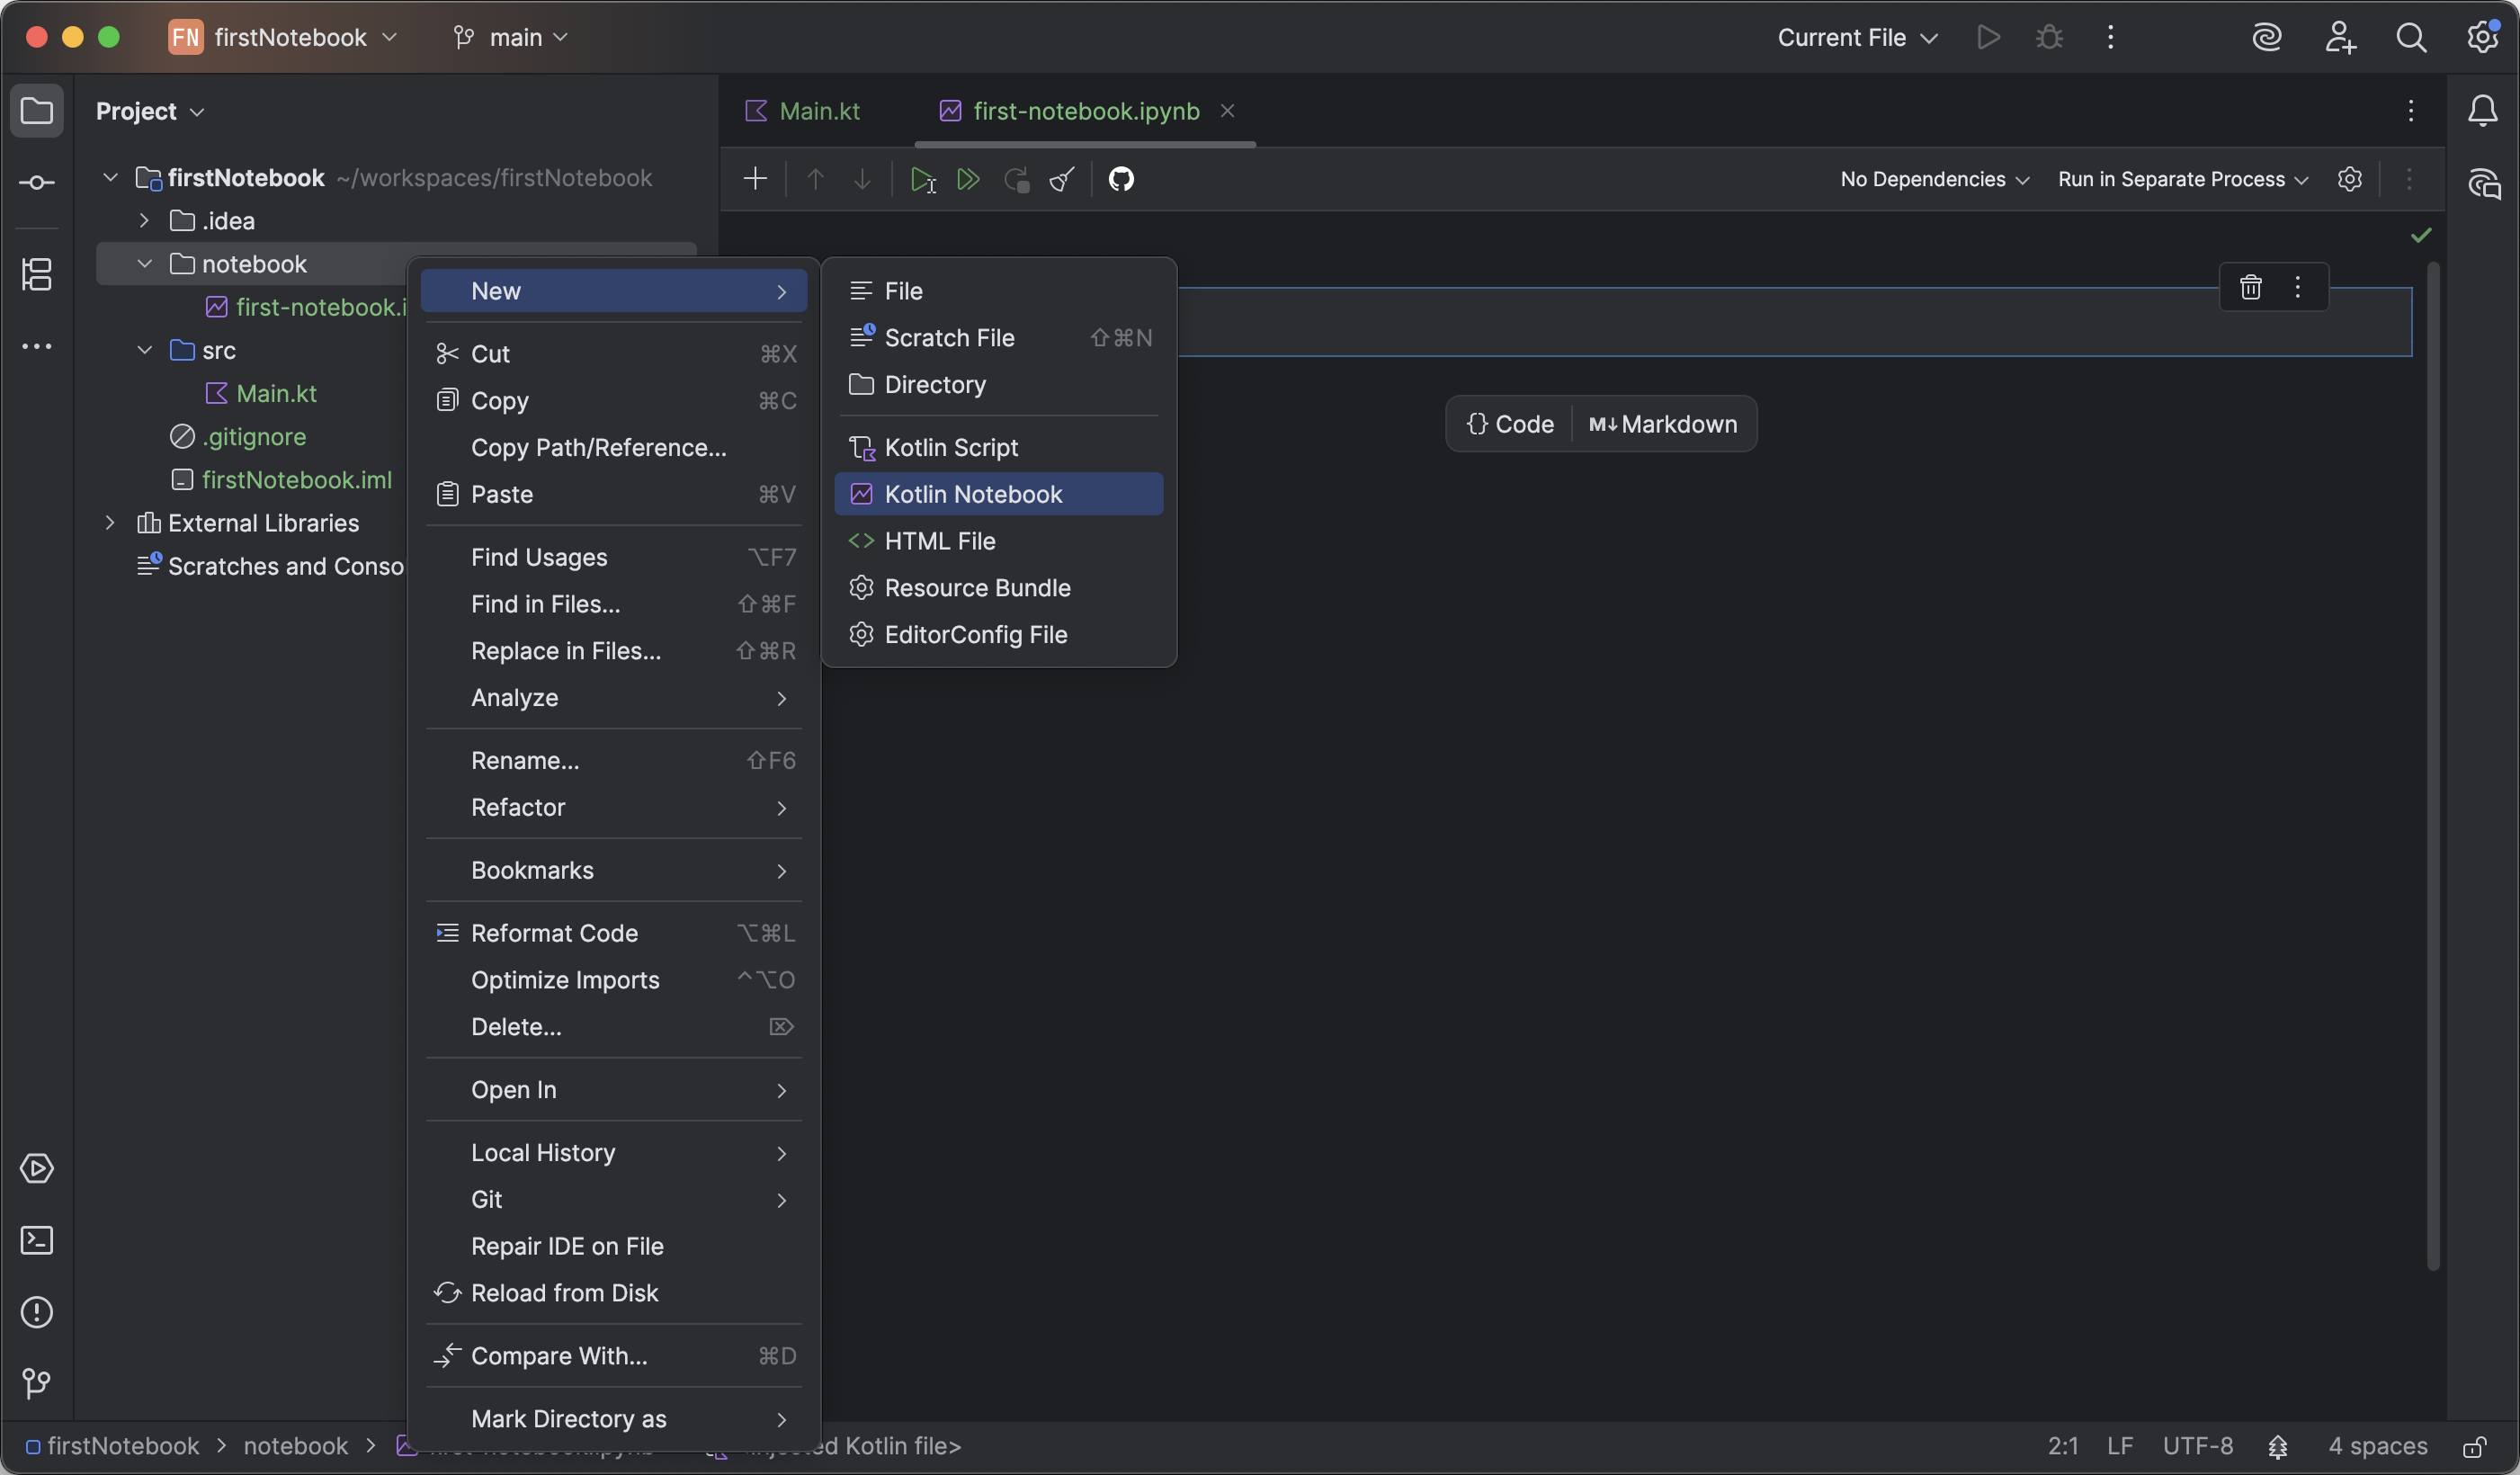The width and height of the screenshot is (2520, 1475).
Task: Choose Kotlin Notebook from New submenu
Action: tap(999, 494)
